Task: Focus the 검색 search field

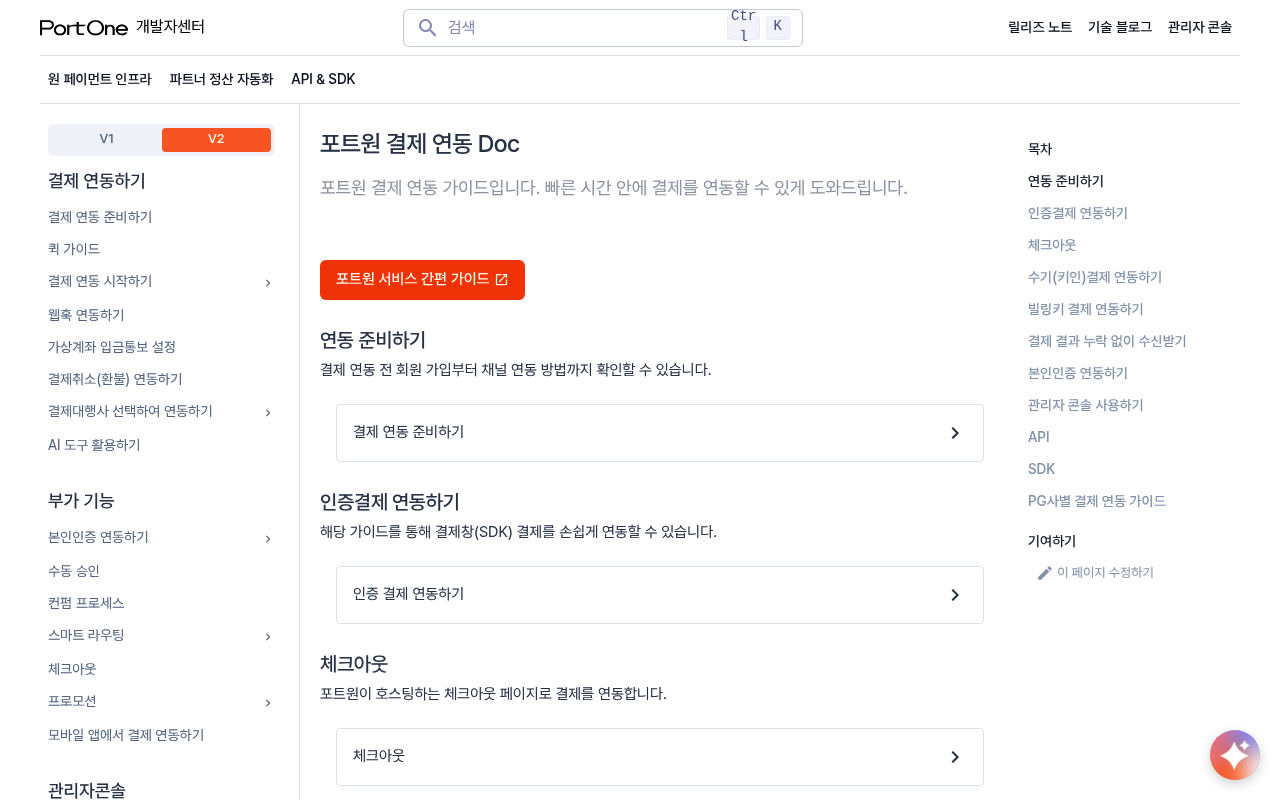Action: [602, 28]
